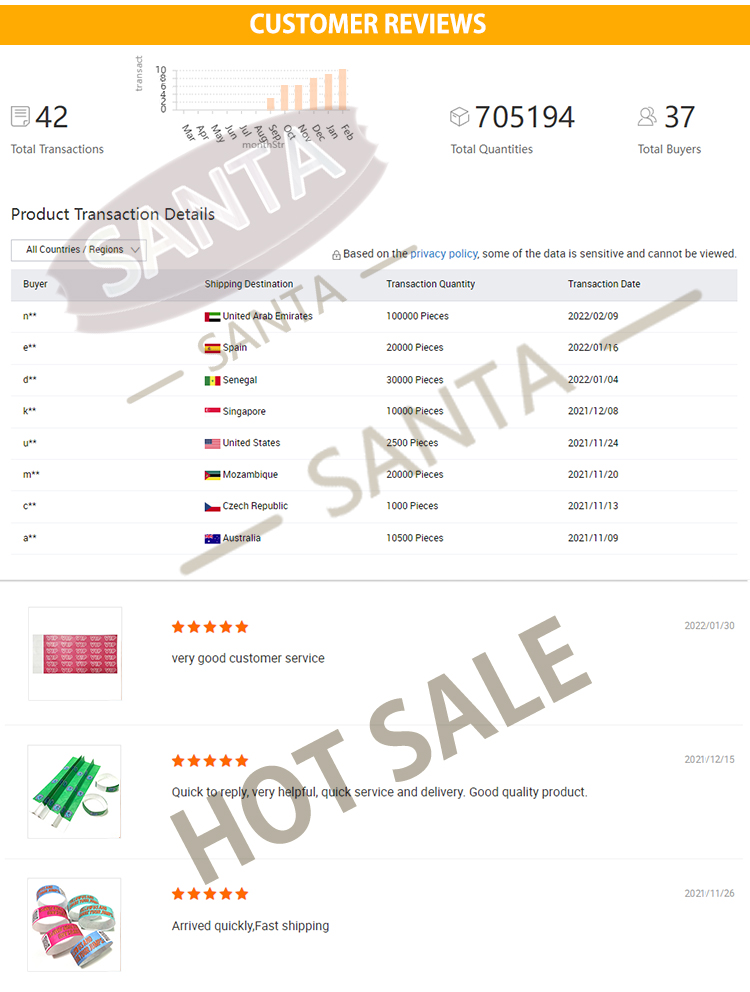The width and height of the screenshot is (750, 992).
Task: Click the Total Transactions document icon
Action: tap(20, 116)
